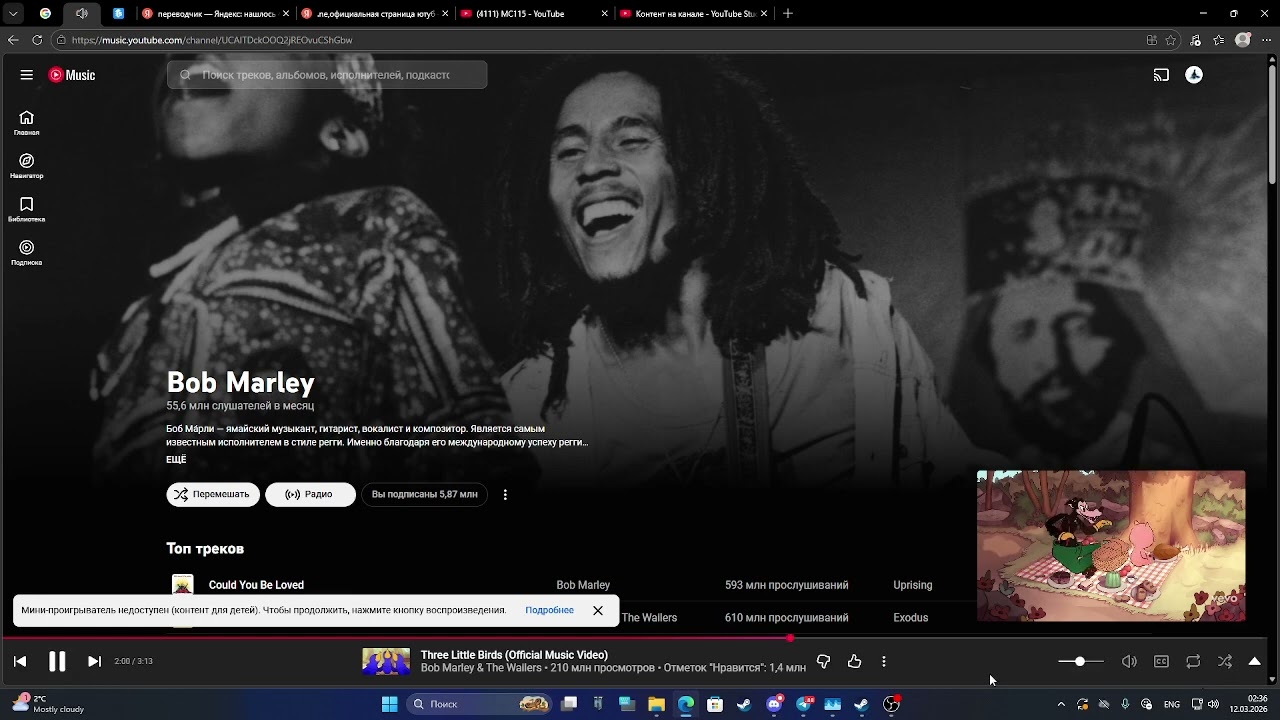Click the cast to device icon
This screenshot has height=720, width=1280.
click(x=1161, y=75)
